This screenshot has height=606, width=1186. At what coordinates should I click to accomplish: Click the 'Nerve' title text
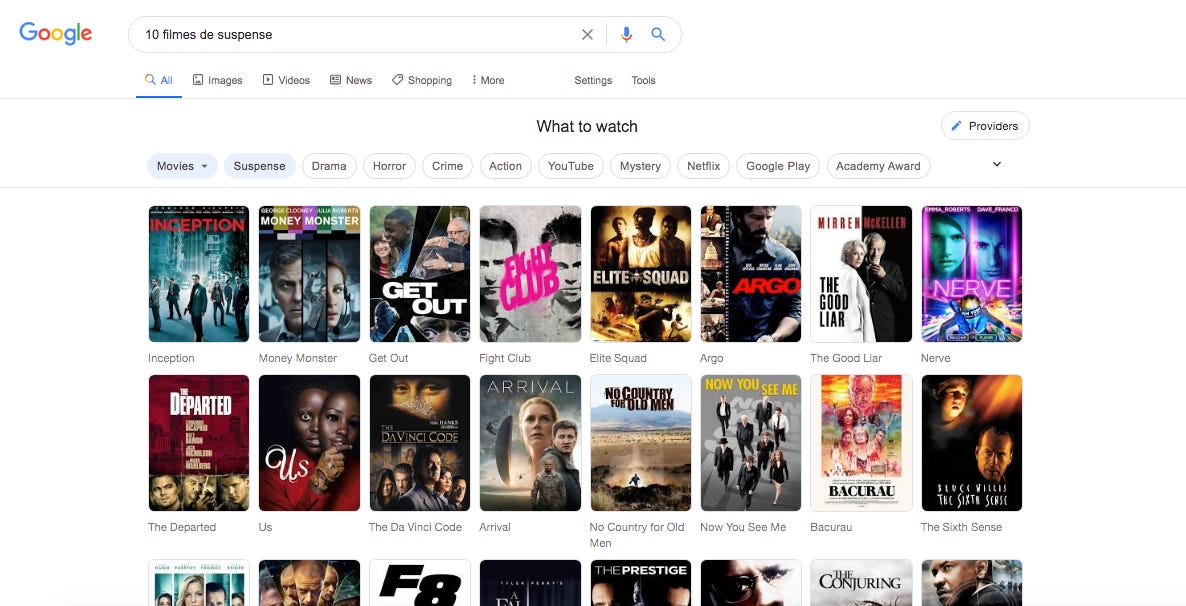coord(936,358)
